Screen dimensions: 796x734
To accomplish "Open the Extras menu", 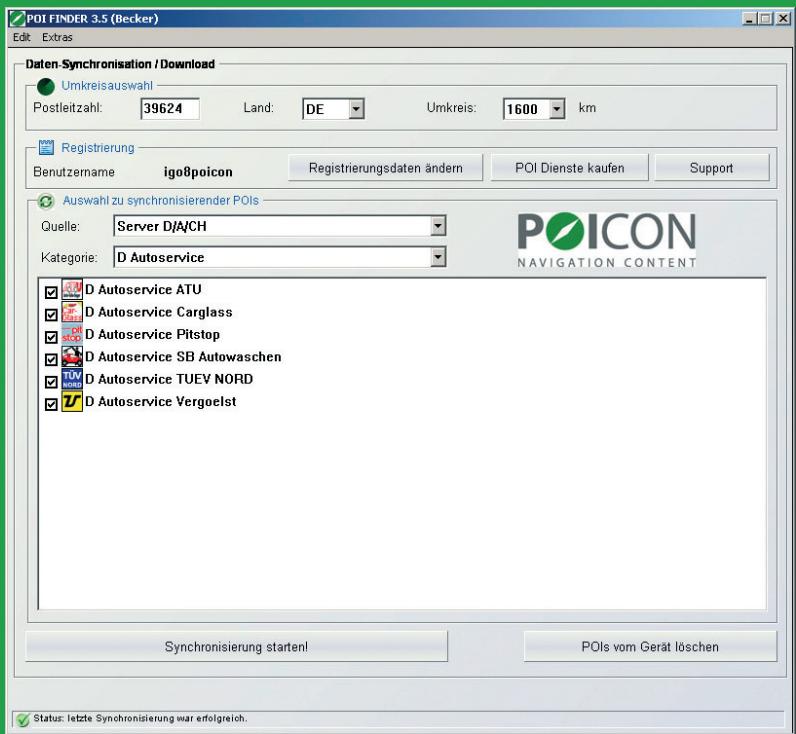I will click(57, 38).
